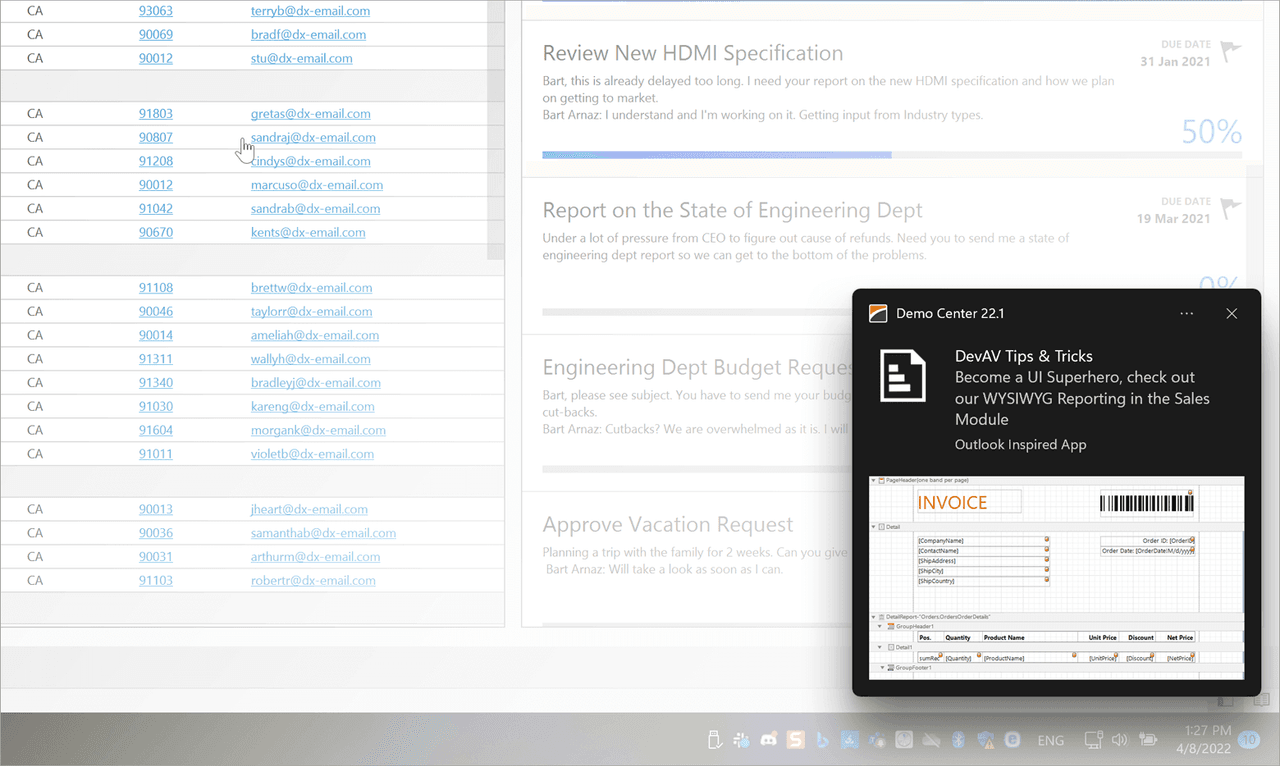
Task: Open email link arthurm@dx-email.com
Action: 316,556
